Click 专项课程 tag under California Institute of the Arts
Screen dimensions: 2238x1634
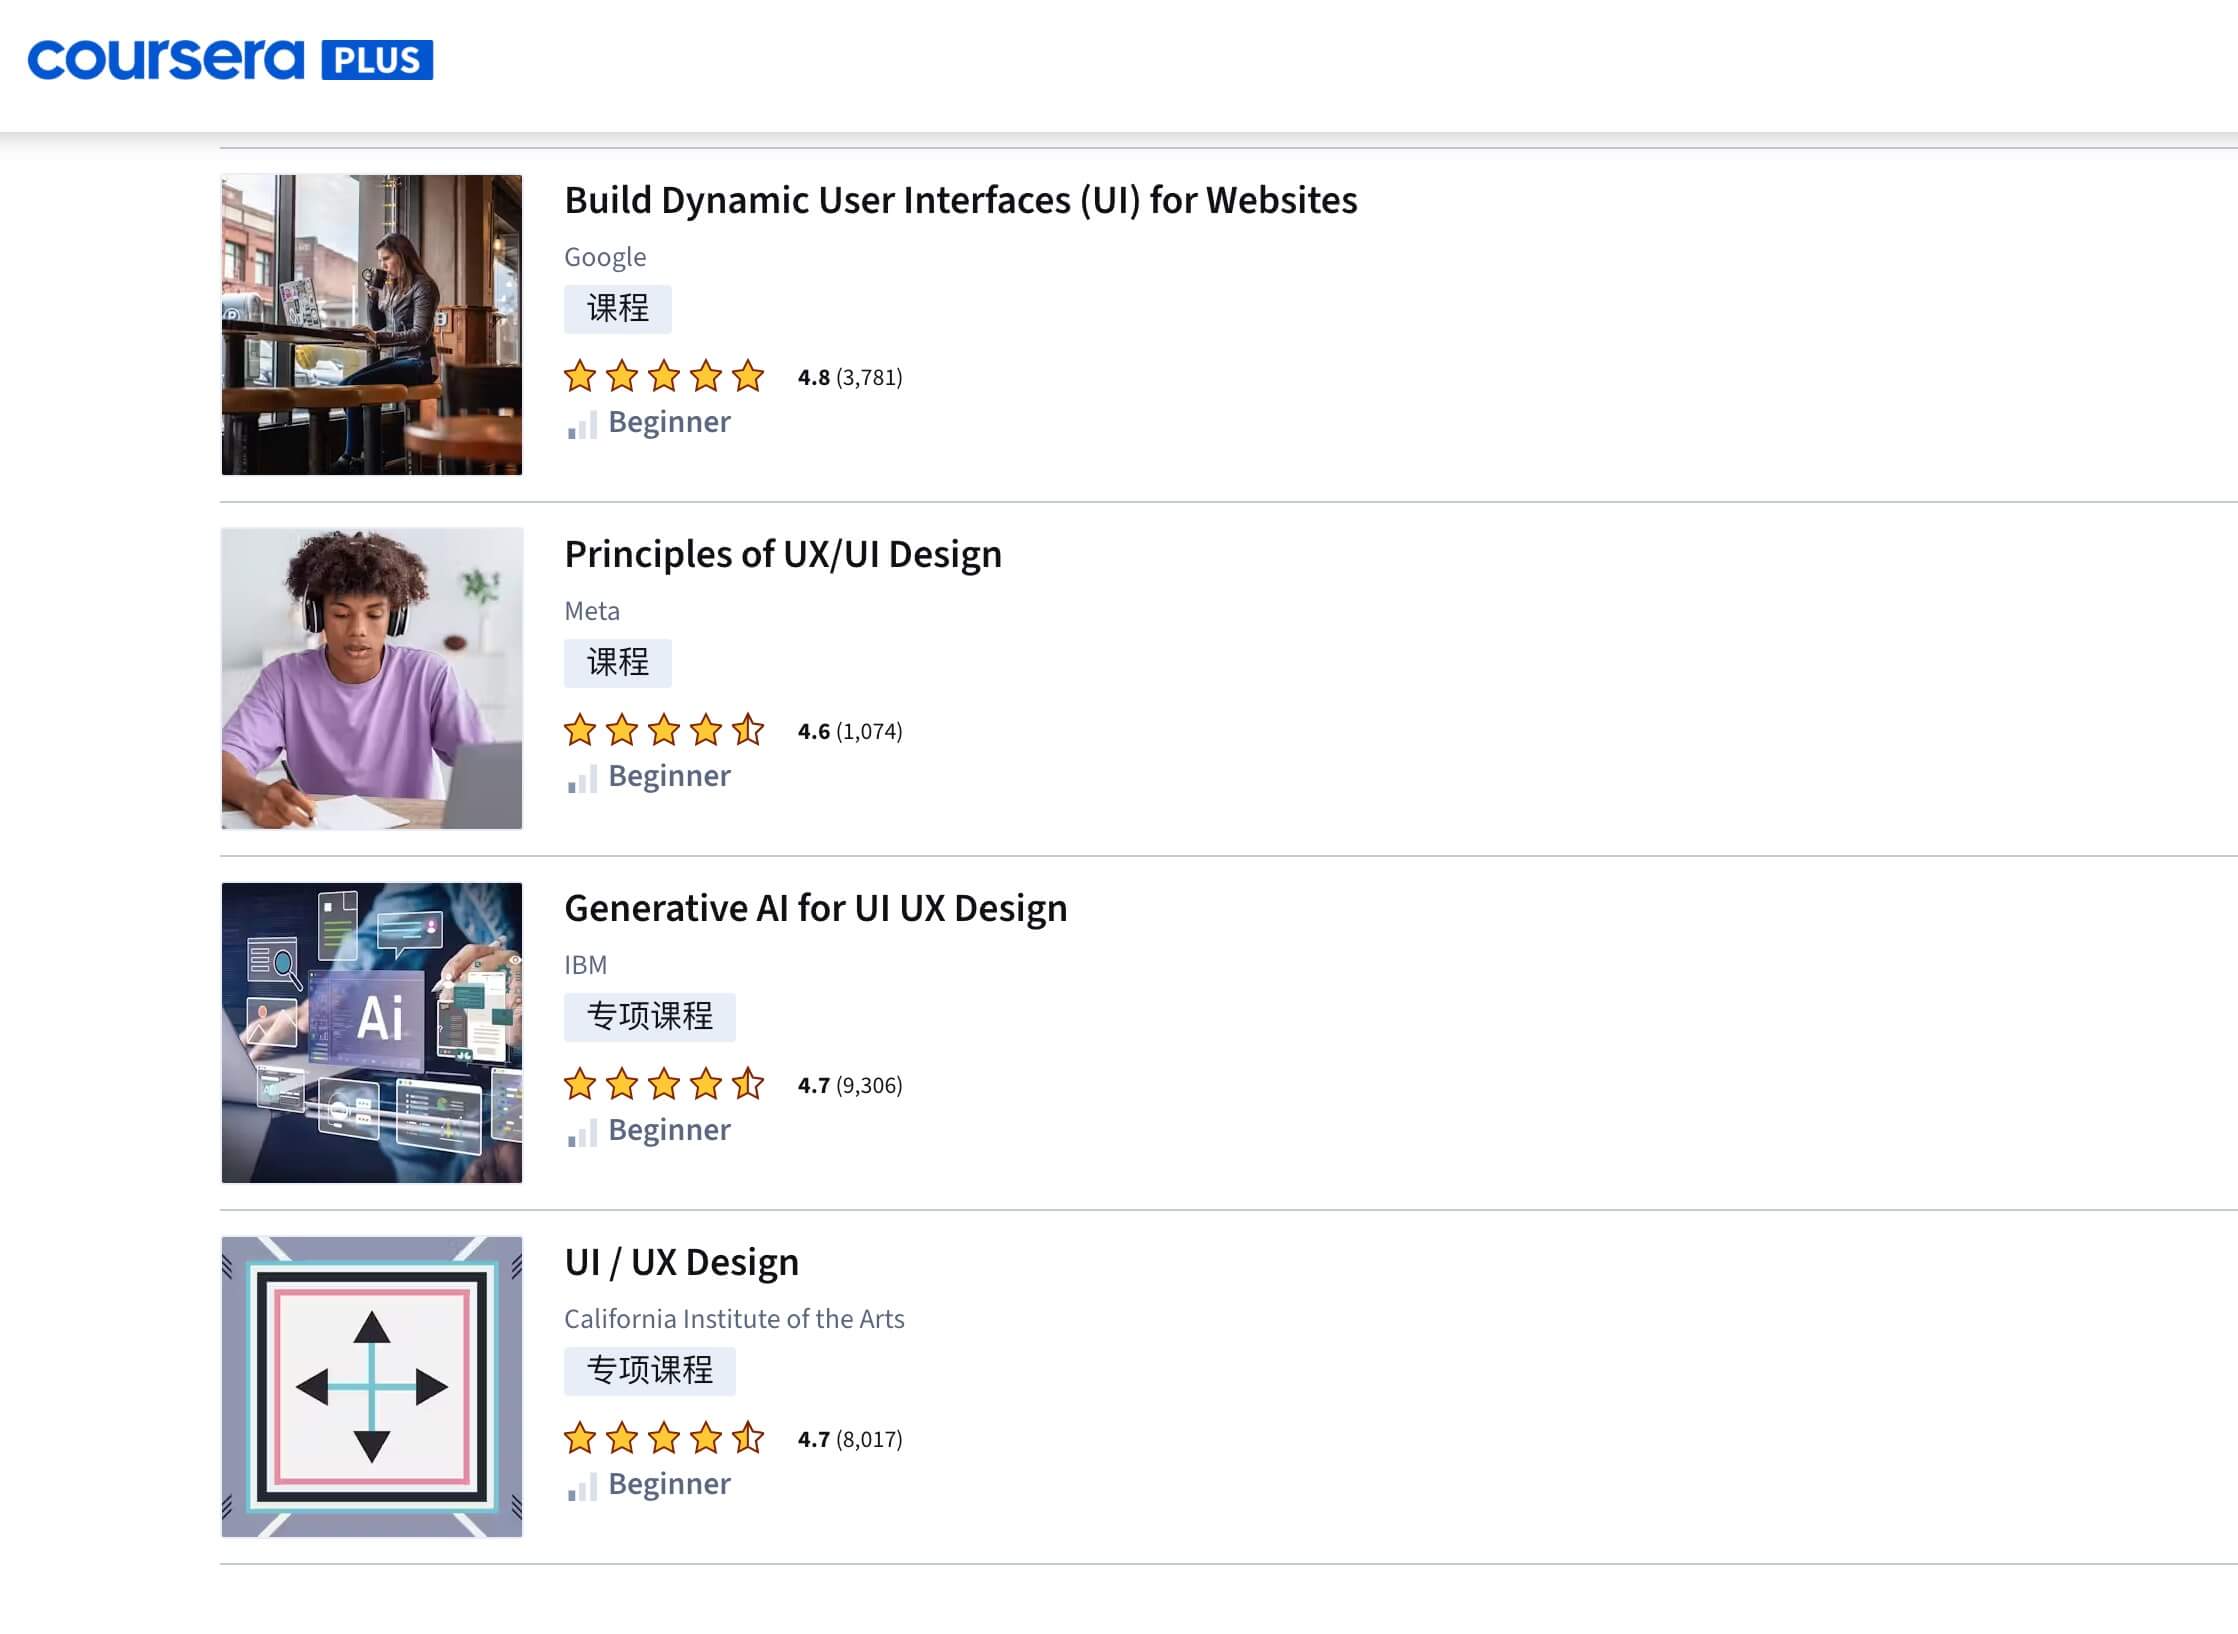(x=649, y=1370)
